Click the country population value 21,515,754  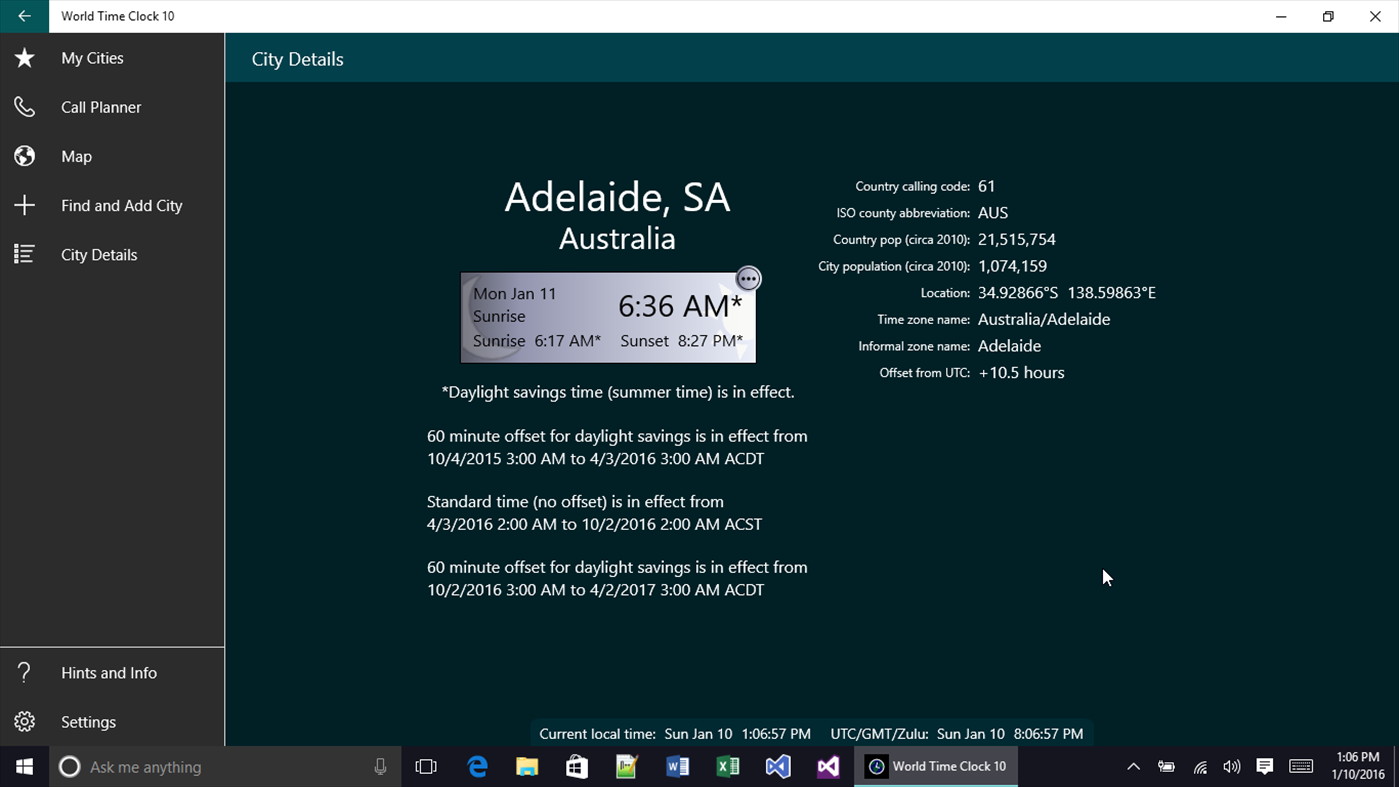click(1017, 240)
